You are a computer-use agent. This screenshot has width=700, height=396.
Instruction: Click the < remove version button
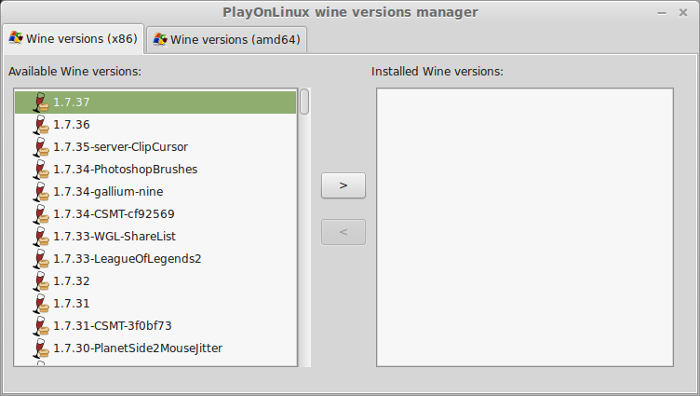343,232
